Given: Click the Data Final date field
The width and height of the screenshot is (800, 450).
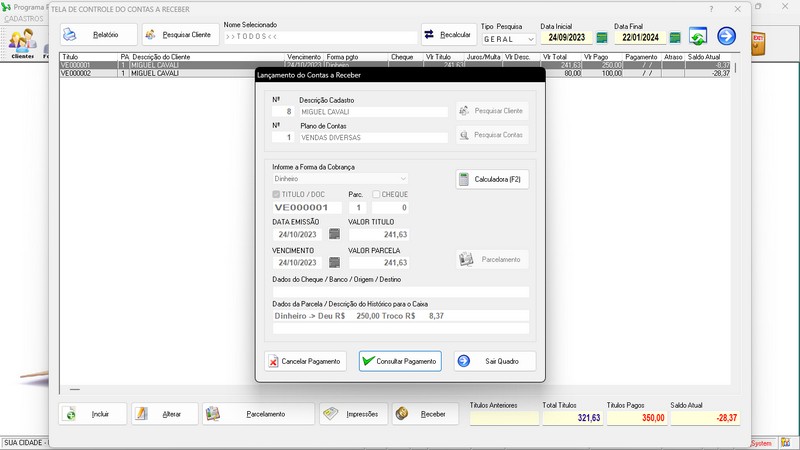Looking at the screenshot, I should [640, 37].
